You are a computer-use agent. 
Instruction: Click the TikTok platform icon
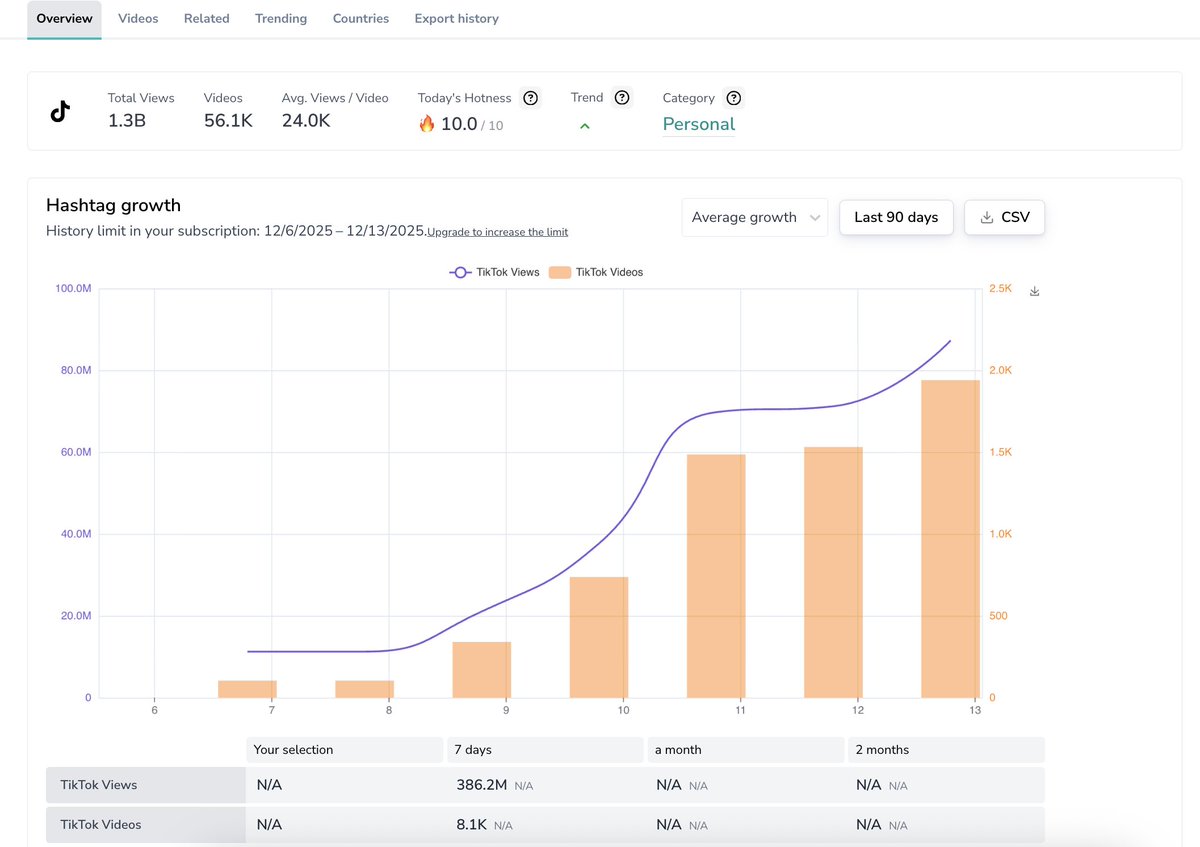(x=60, y=111)
